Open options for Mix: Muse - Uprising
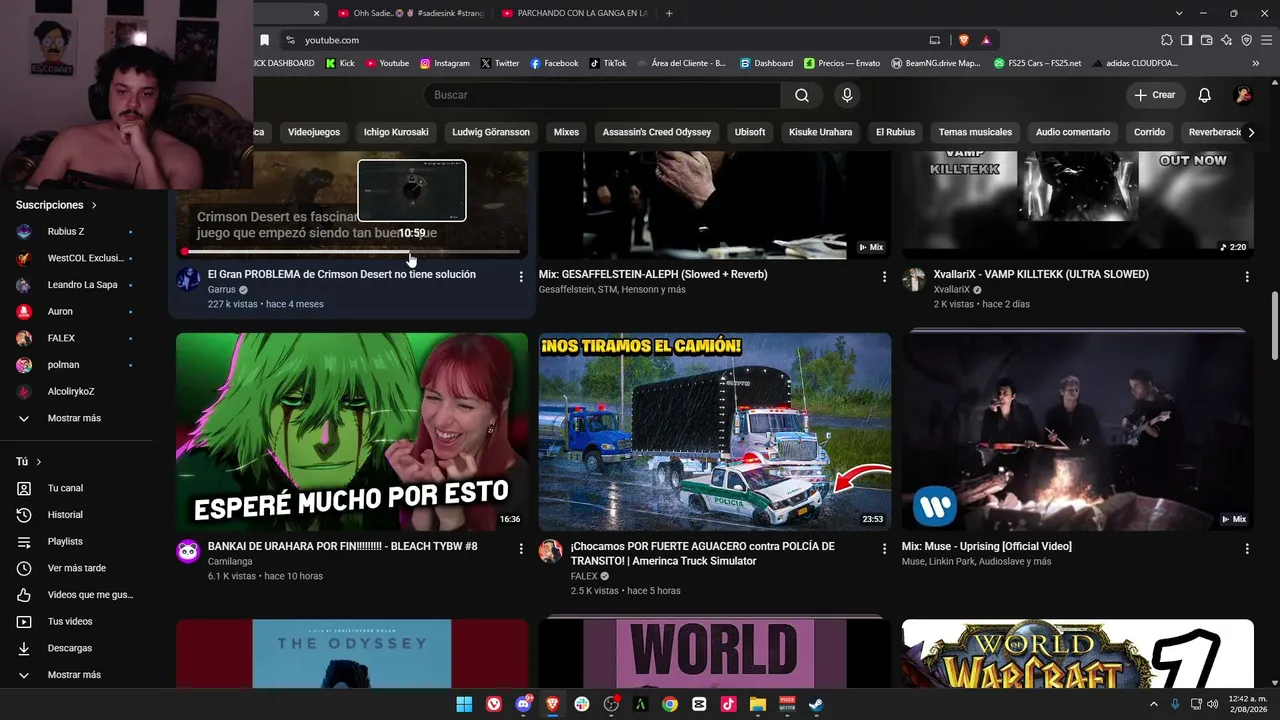Viewport: 1280px width, 720px height. (1247, 548)
